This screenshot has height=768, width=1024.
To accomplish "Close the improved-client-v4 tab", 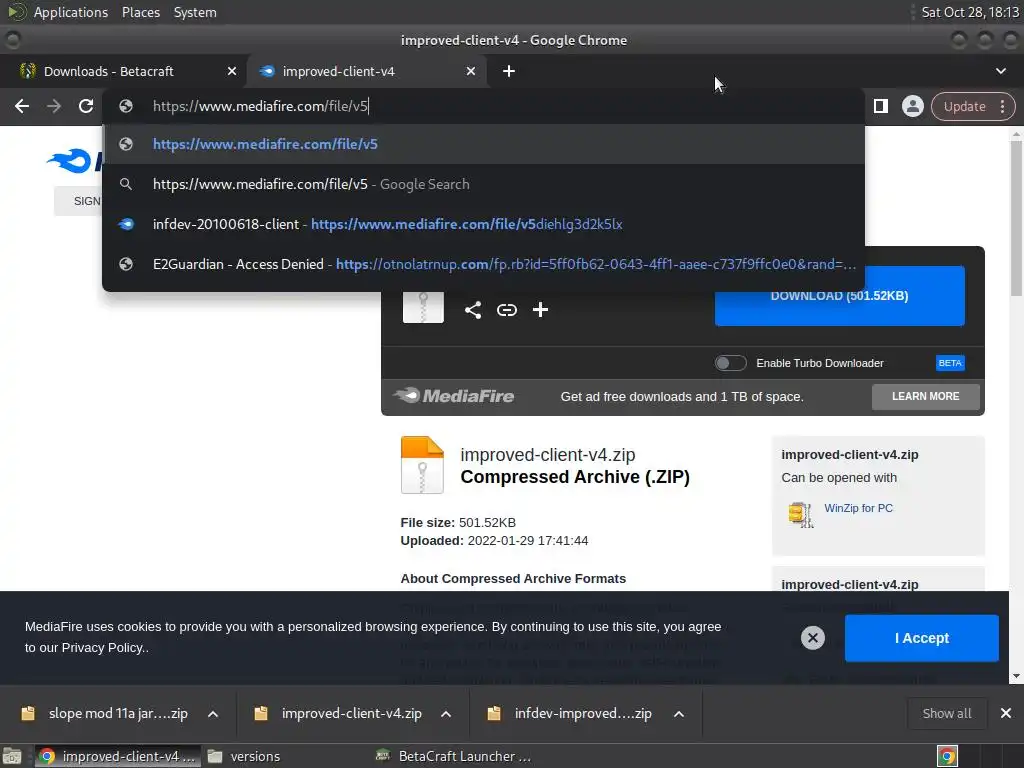I will (x=471, y=71).
